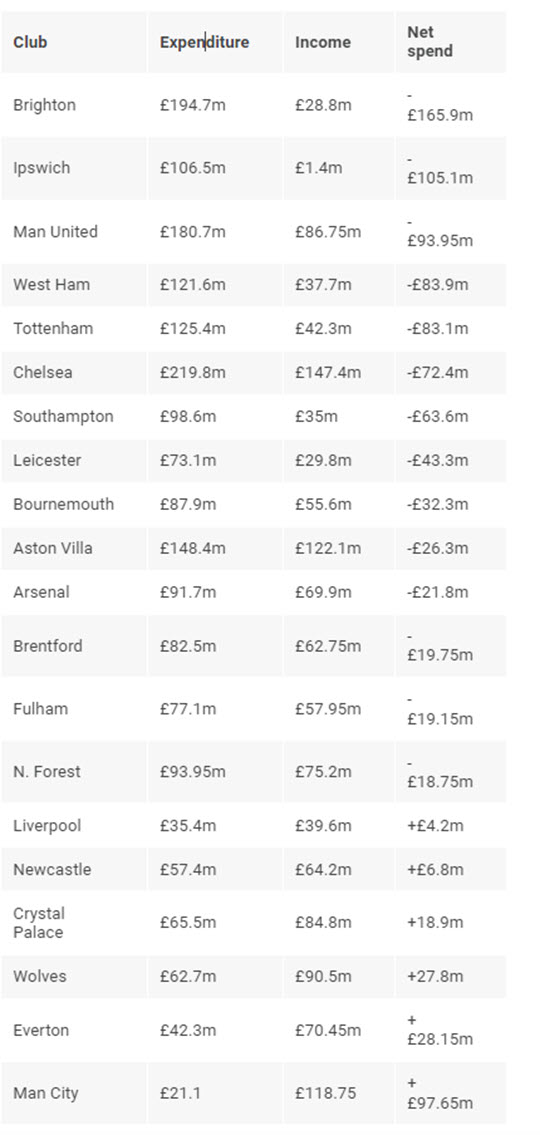
Task: Click the Income column header
Action: (x=323, y=42)
